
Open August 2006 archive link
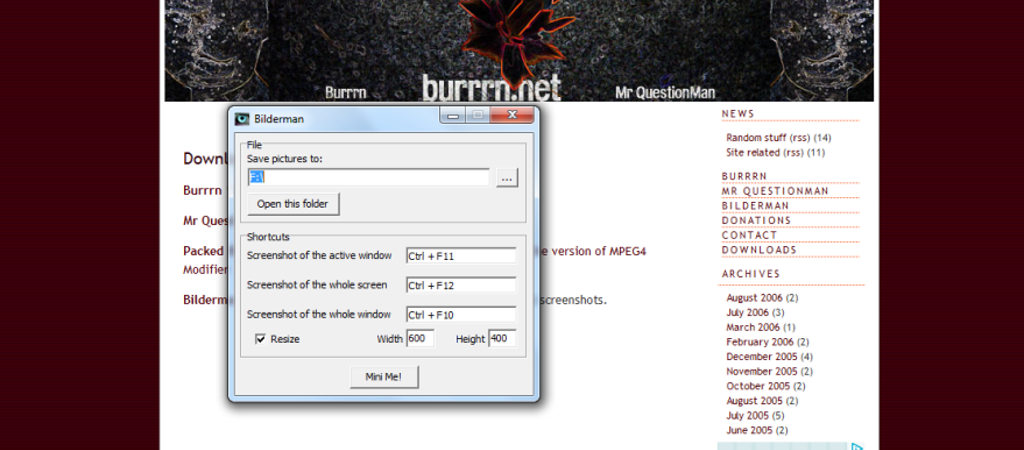coord(754,298)
